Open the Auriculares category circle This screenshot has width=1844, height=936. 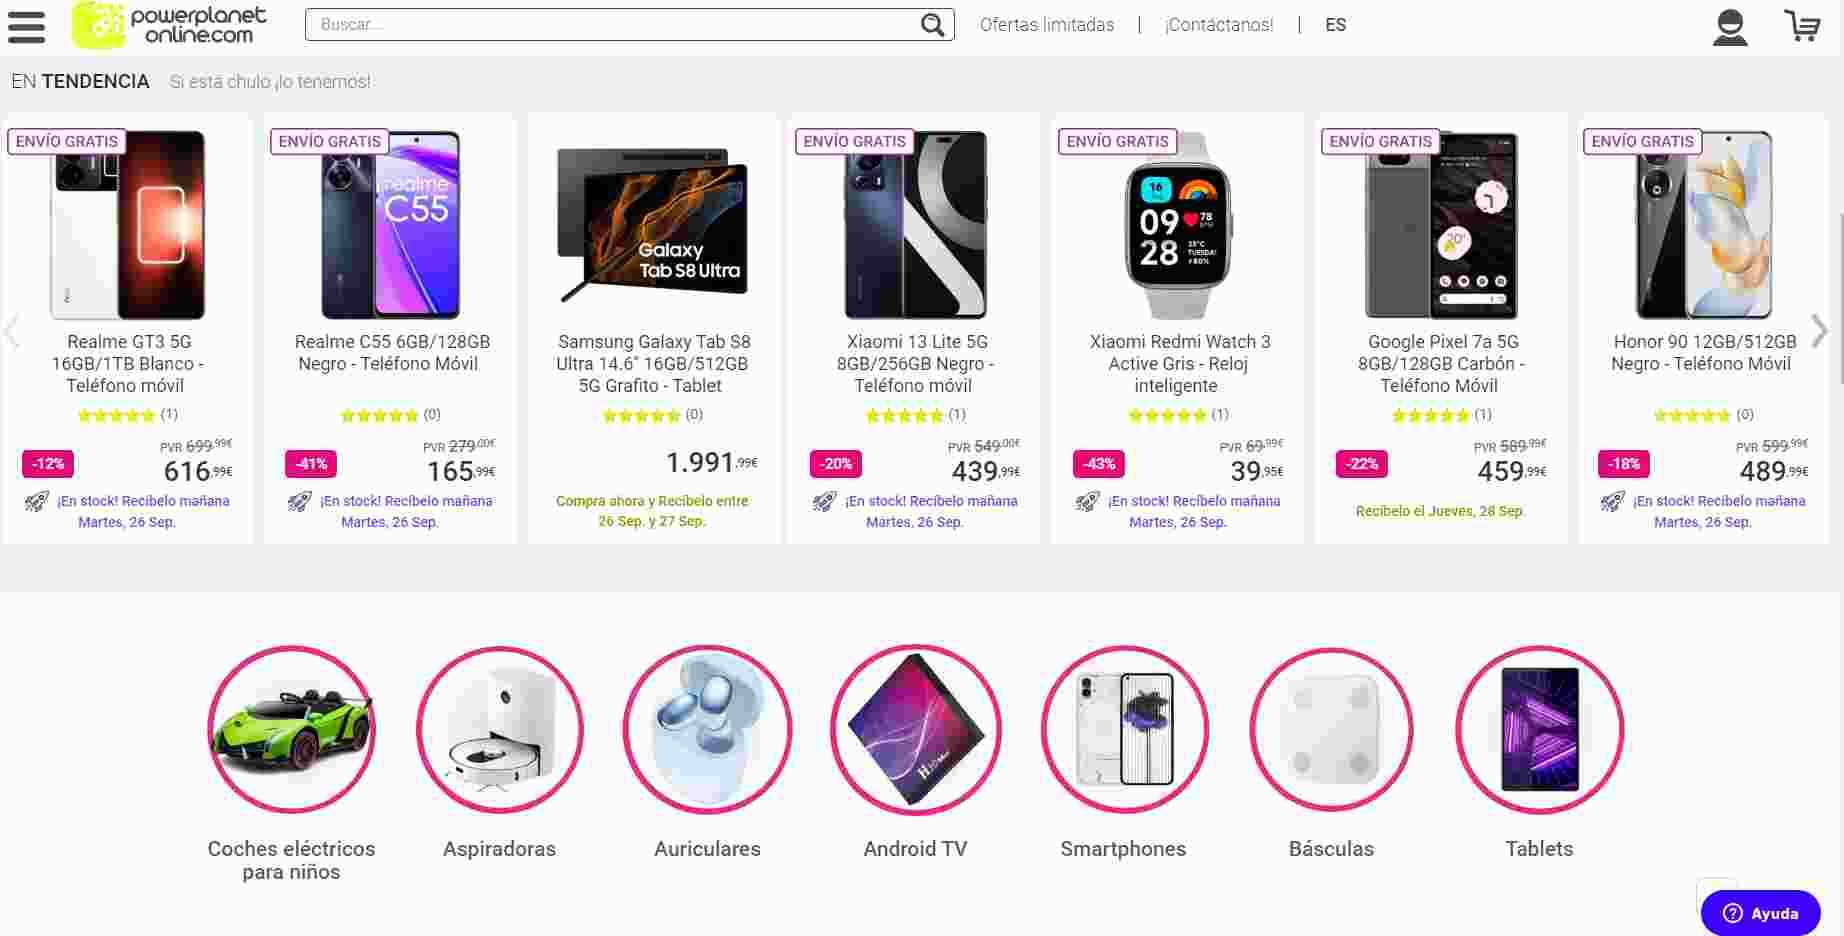707,729
